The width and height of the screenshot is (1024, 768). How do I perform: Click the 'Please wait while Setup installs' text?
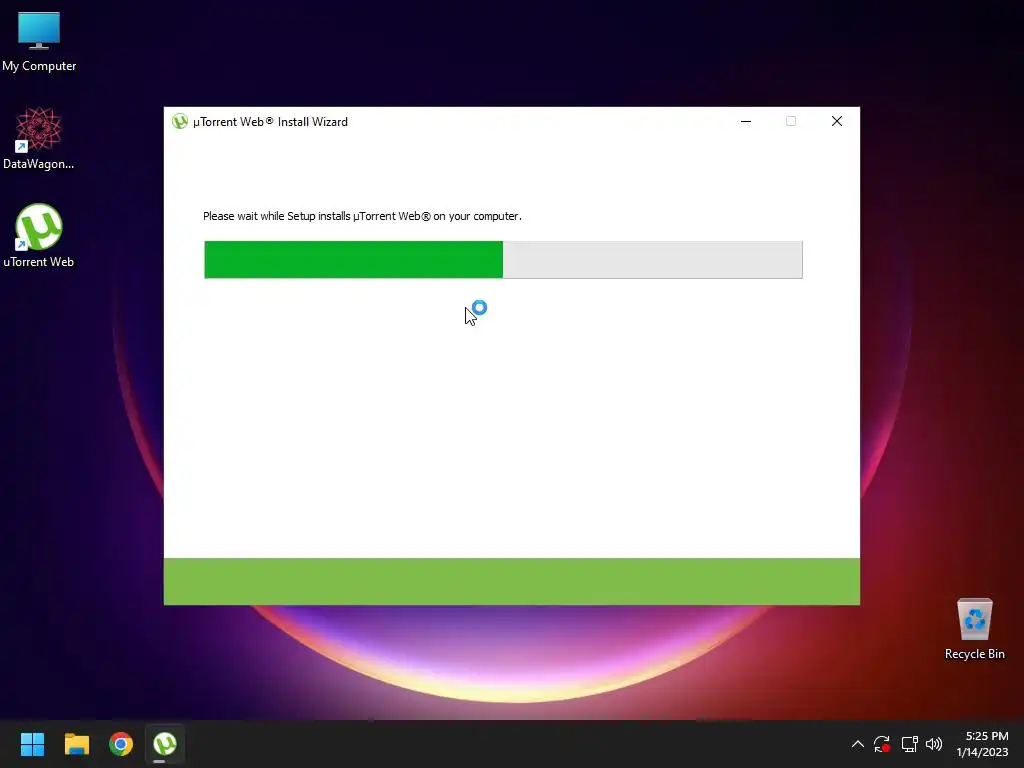[362, 216]
